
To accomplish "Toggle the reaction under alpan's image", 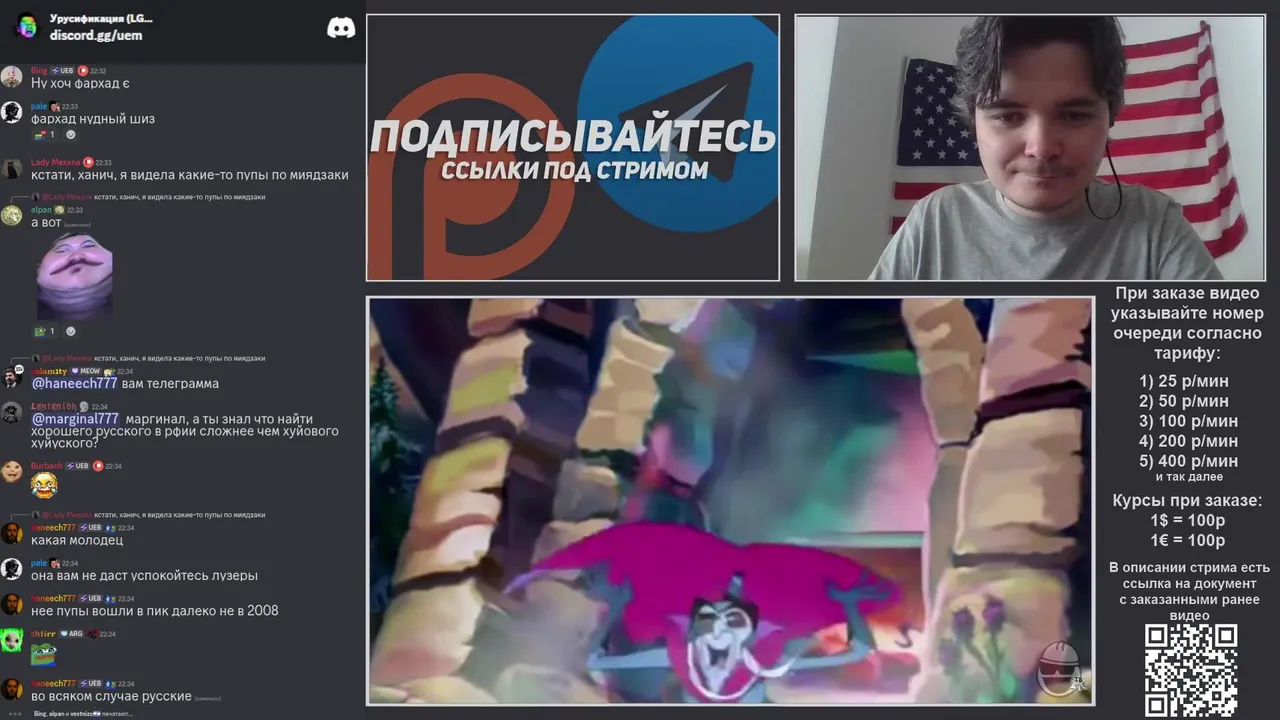I will tap(45, 331).
